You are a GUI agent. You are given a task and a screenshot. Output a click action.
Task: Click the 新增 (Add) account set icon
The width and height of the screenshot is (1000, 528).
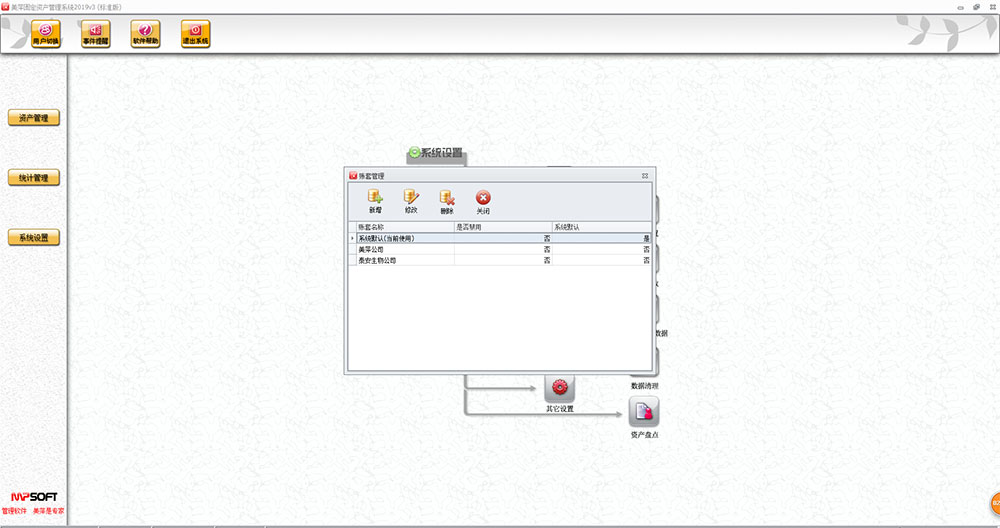[x=375, y=199]
